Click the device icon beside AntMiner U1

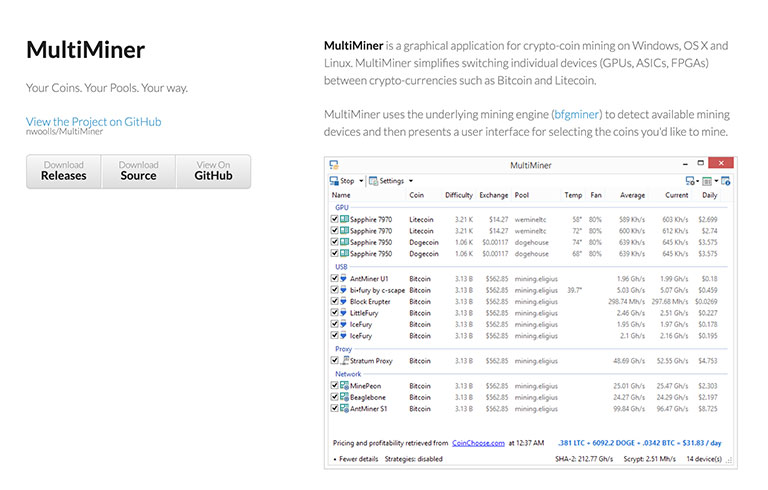pos(343,278)
